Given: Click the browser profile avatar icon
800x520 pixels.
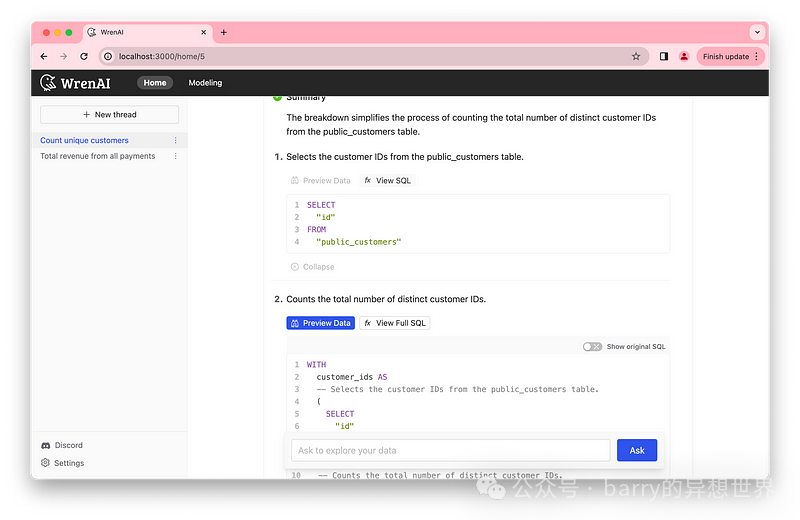Looking at the screenshot, I should point(684,57).
